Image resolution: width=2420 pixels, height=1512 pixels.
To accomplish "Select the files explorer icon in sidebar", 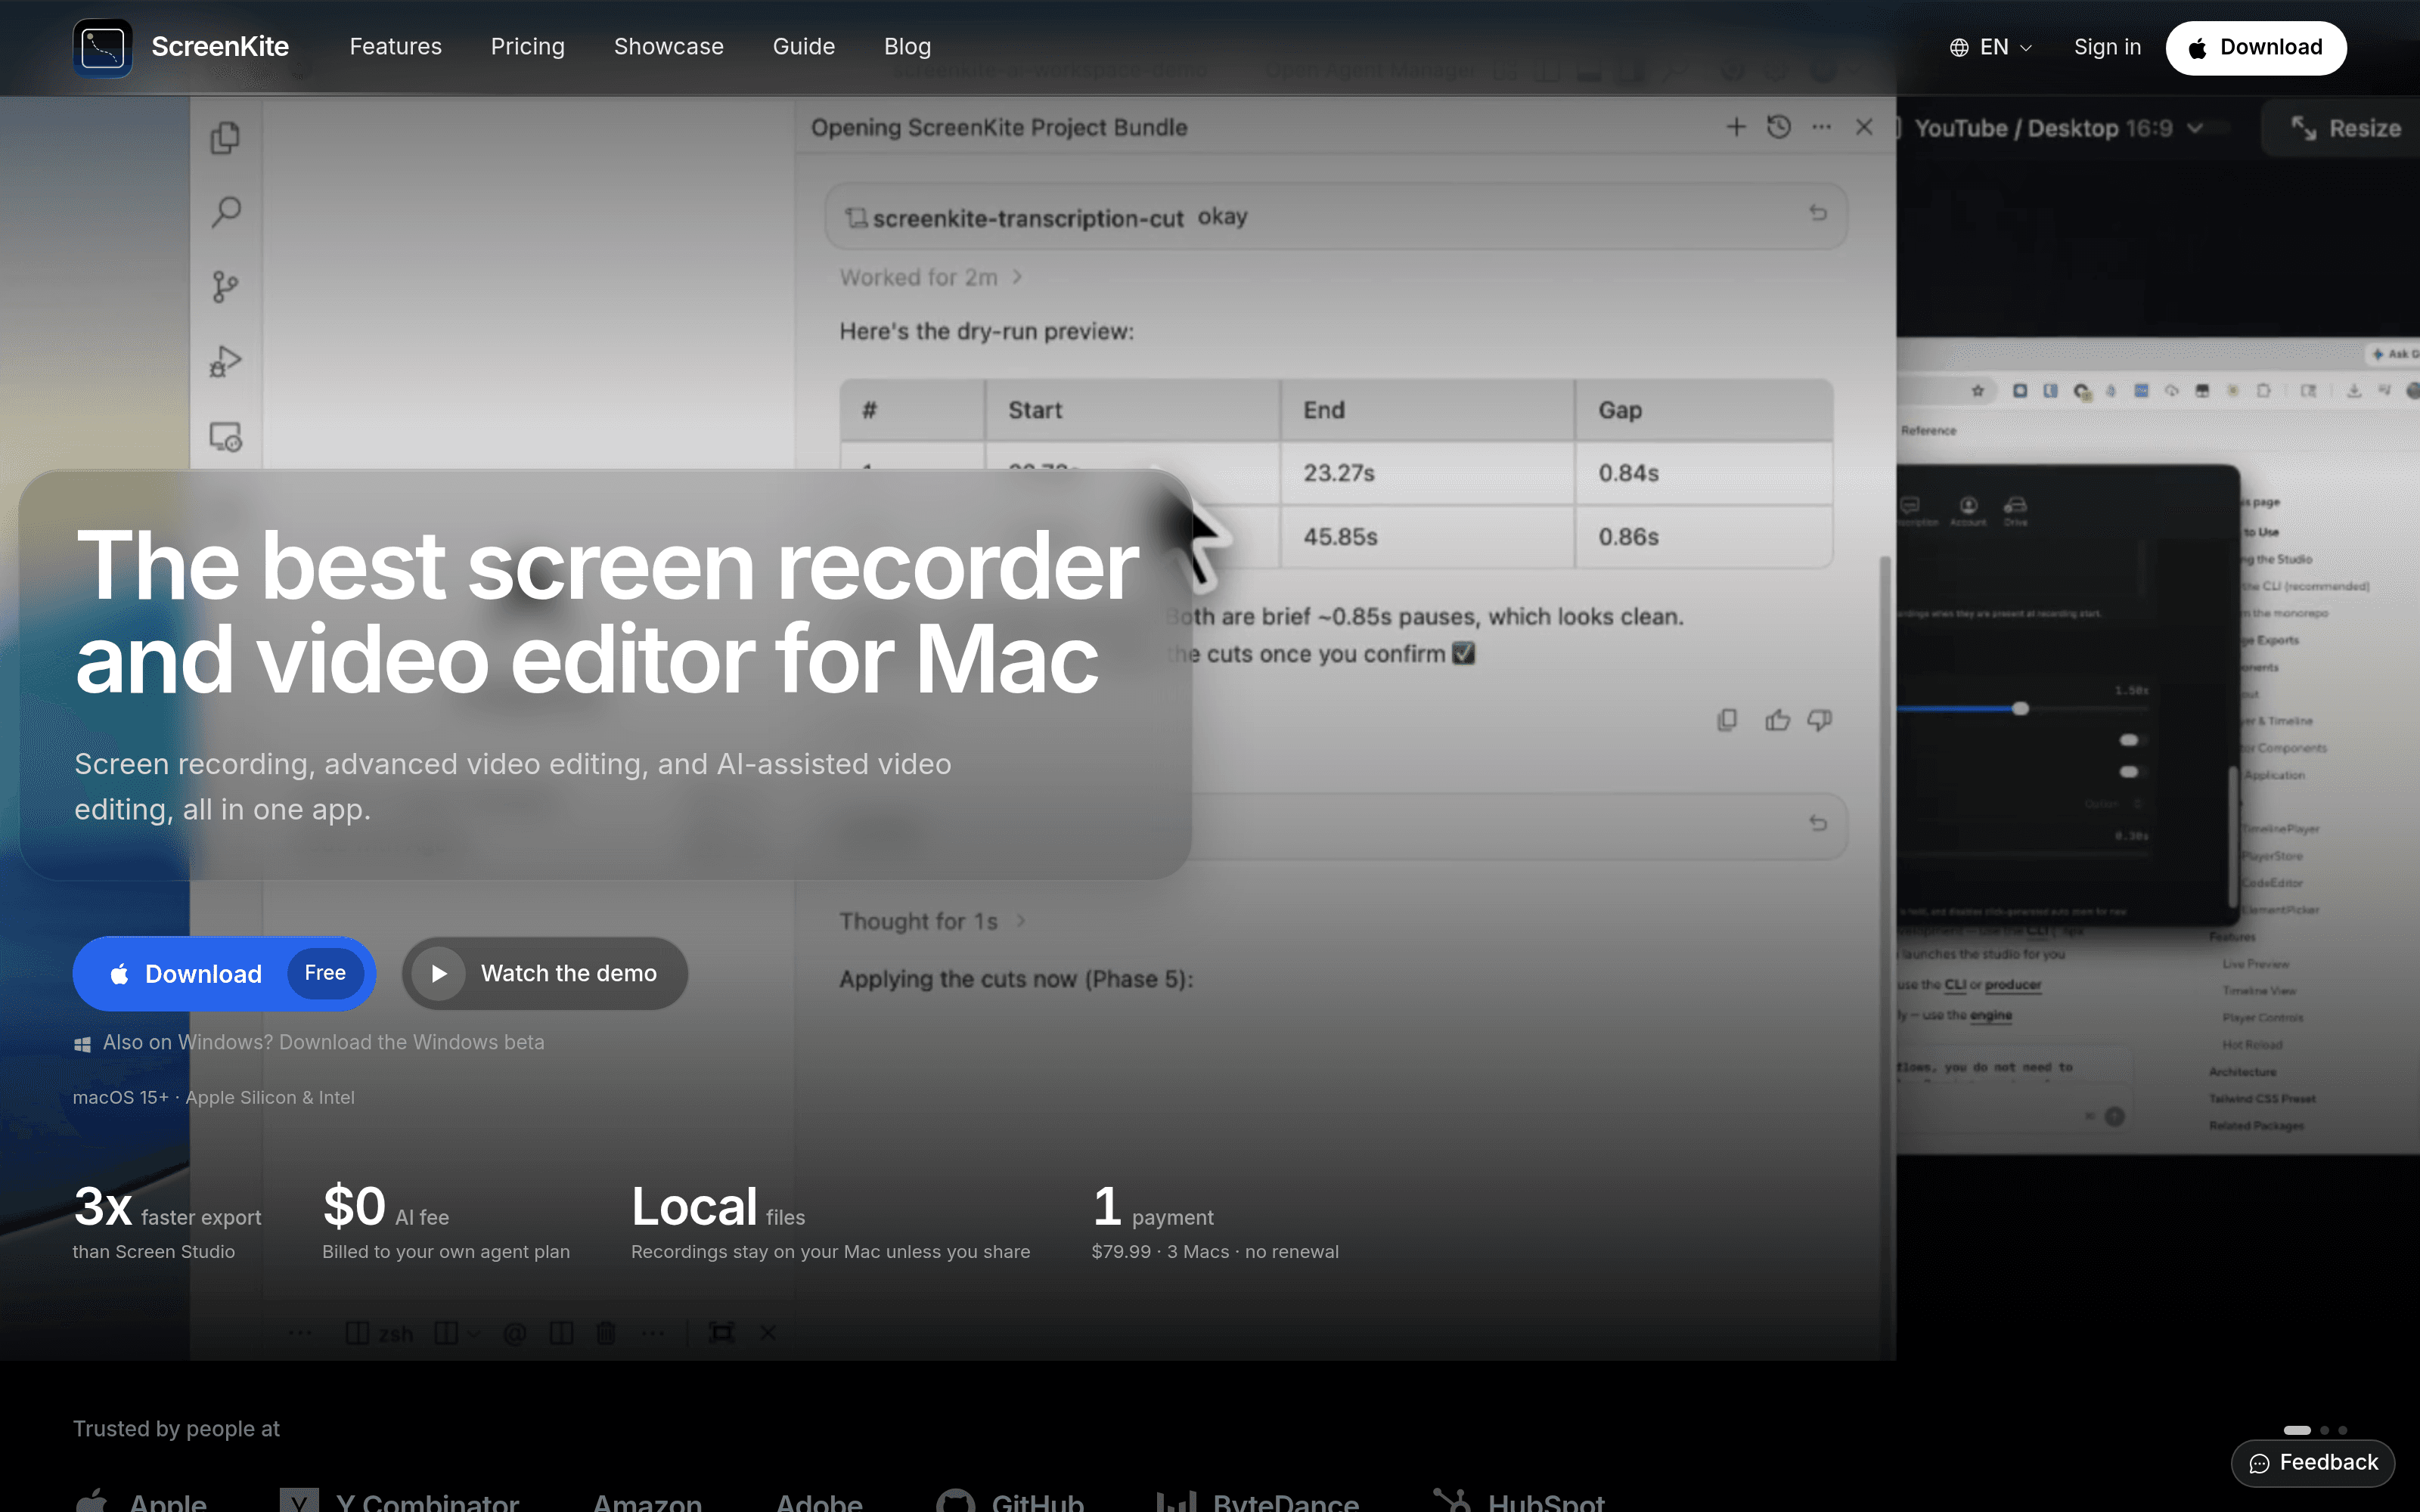I will pyautogui.click(x=226, y=138).
